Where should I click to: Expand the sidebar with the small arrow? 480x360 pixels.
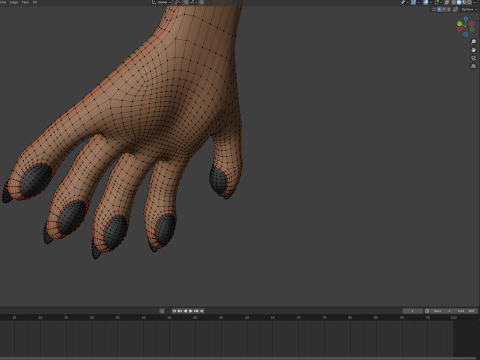(x=478, y=19)
